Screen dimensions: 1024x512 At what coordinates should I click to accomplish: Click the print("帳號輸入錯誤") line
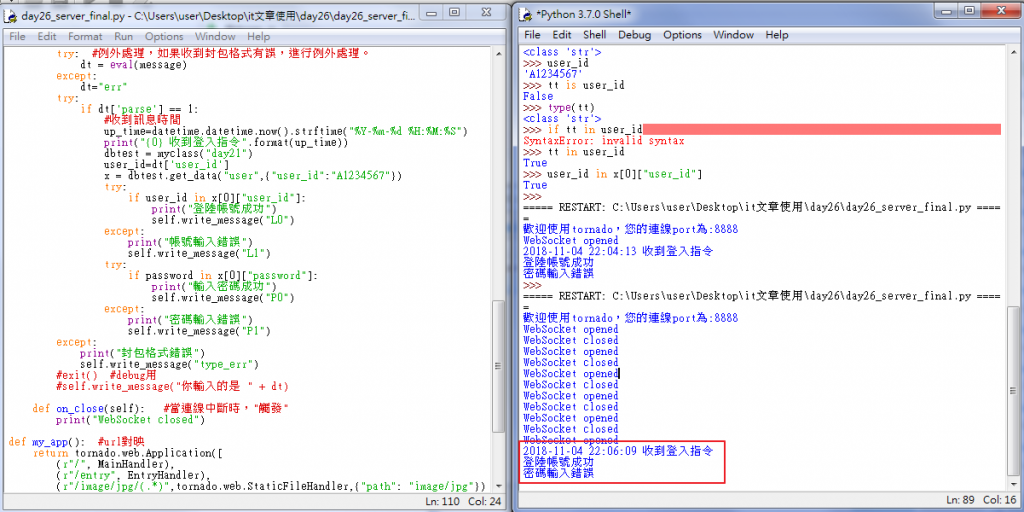tap(191, 242)
